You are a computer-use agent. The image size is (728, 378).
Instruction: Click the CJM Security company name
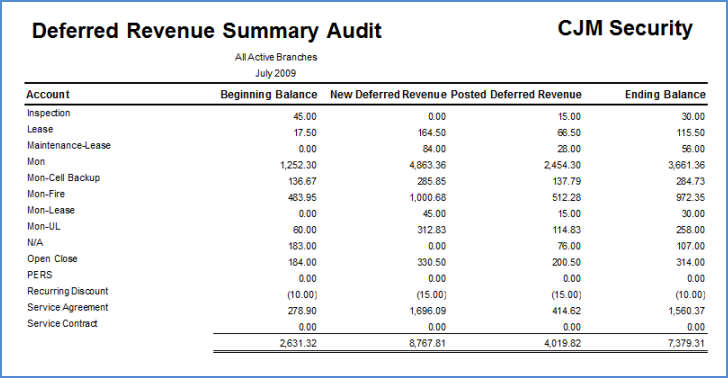(x=625, y=28)
